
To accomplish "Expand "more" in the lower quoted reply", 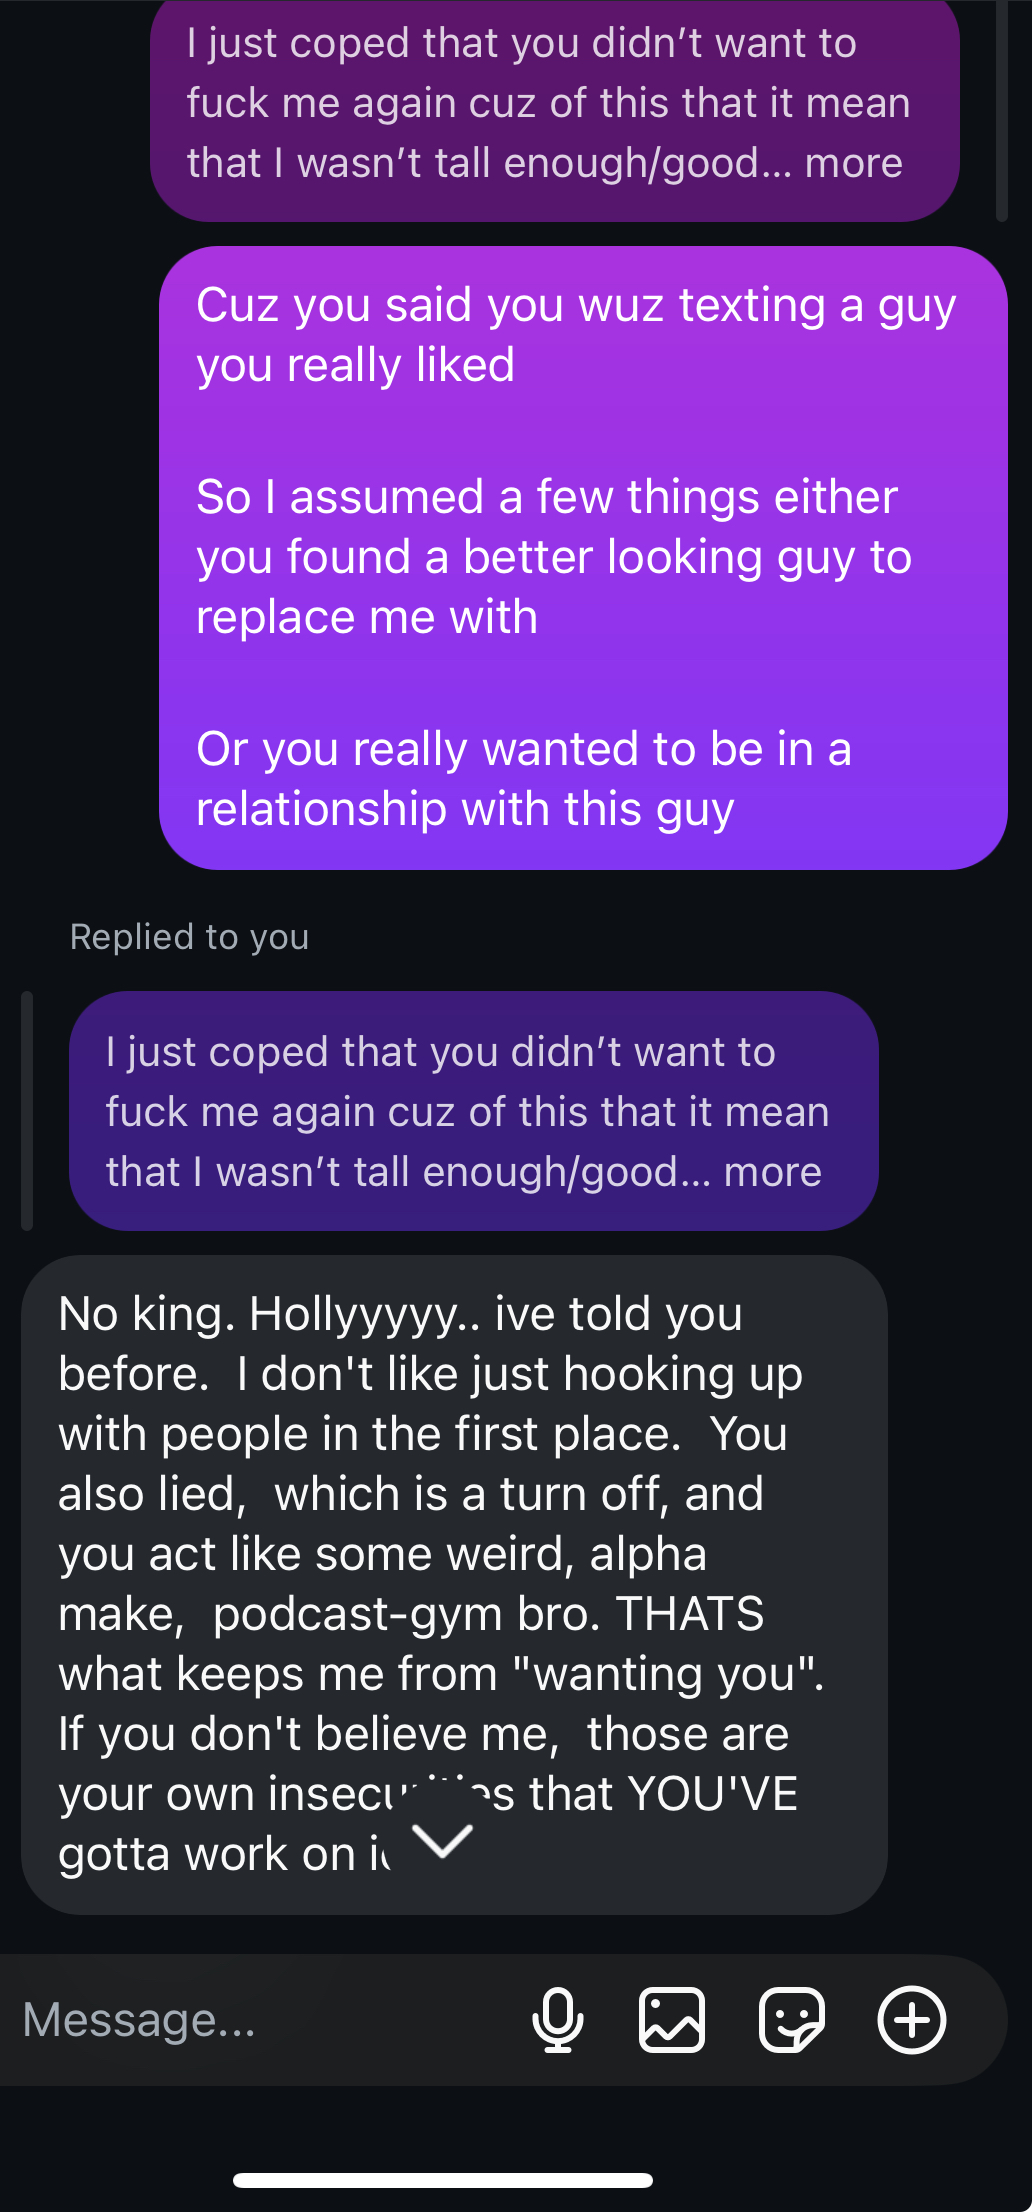I will 773,1171.
